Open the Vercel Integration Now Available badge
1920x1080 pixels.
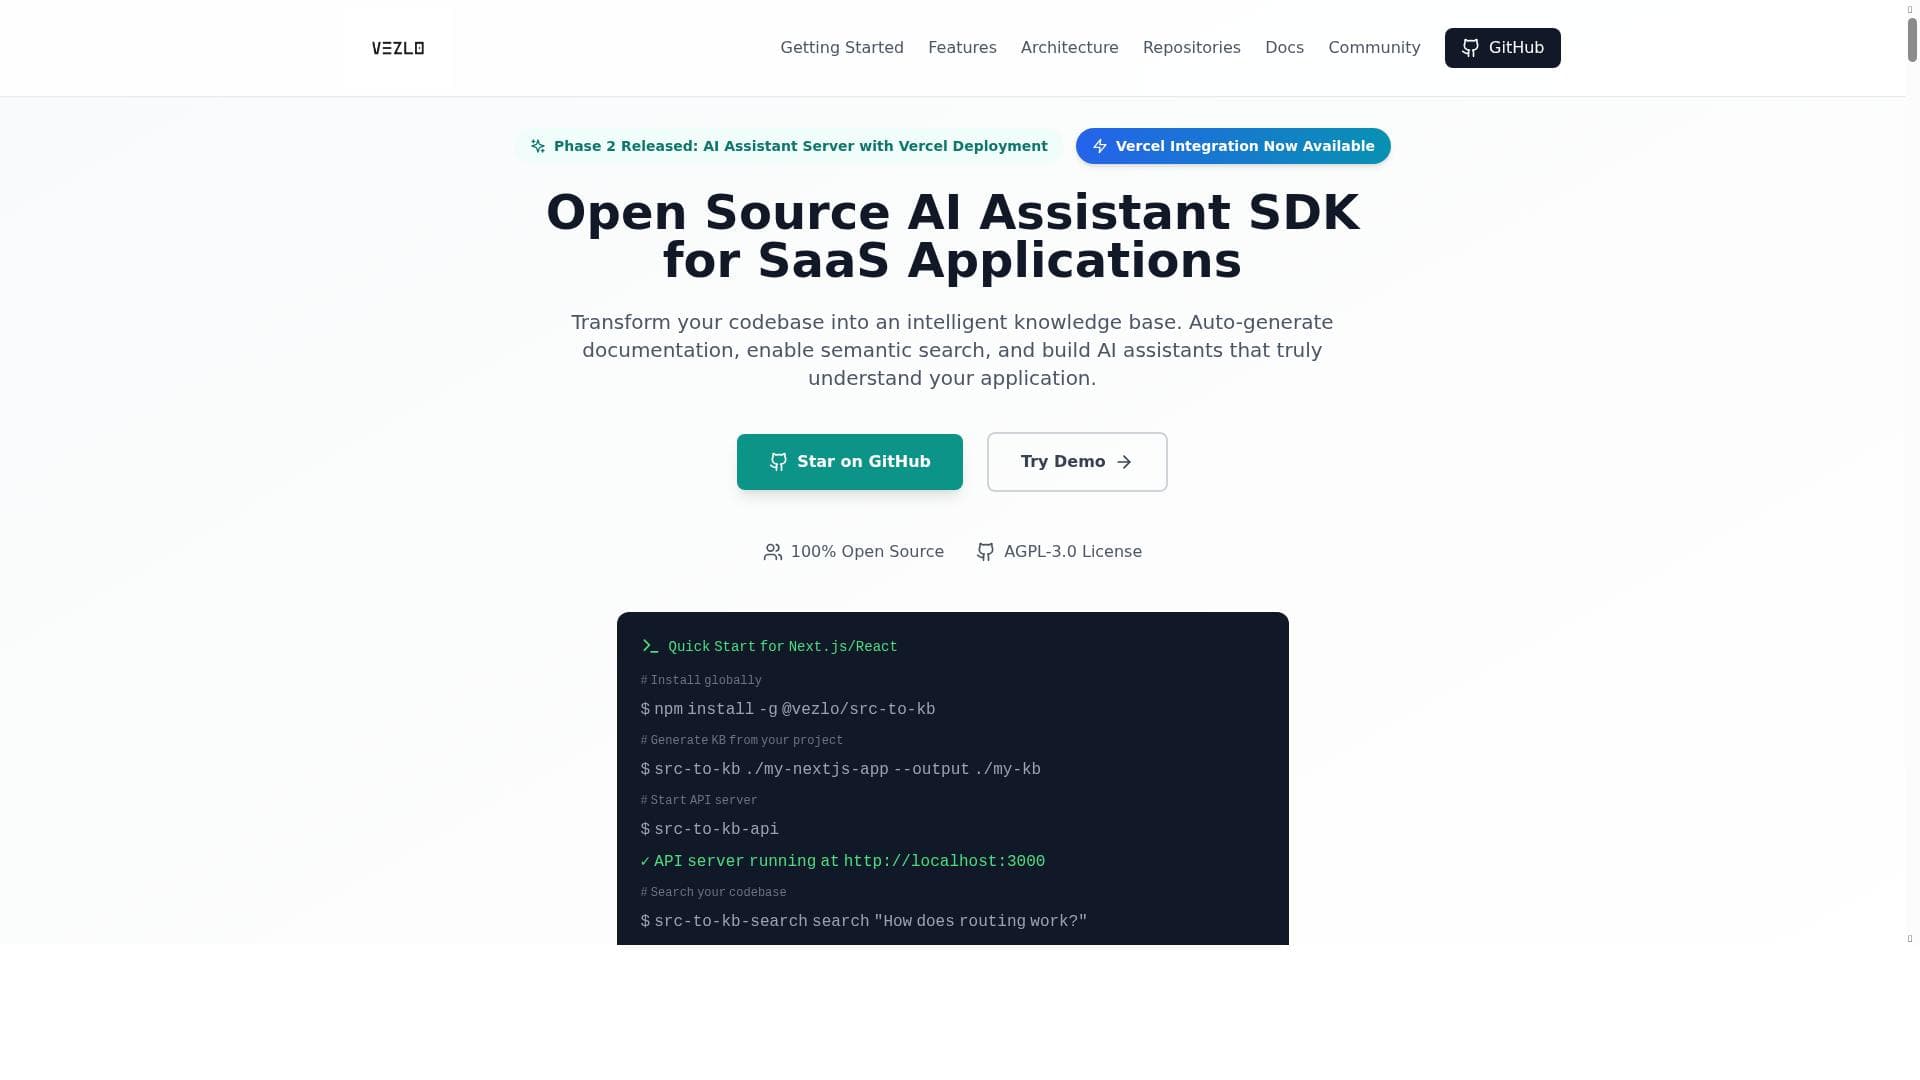tap(1233, 146)
